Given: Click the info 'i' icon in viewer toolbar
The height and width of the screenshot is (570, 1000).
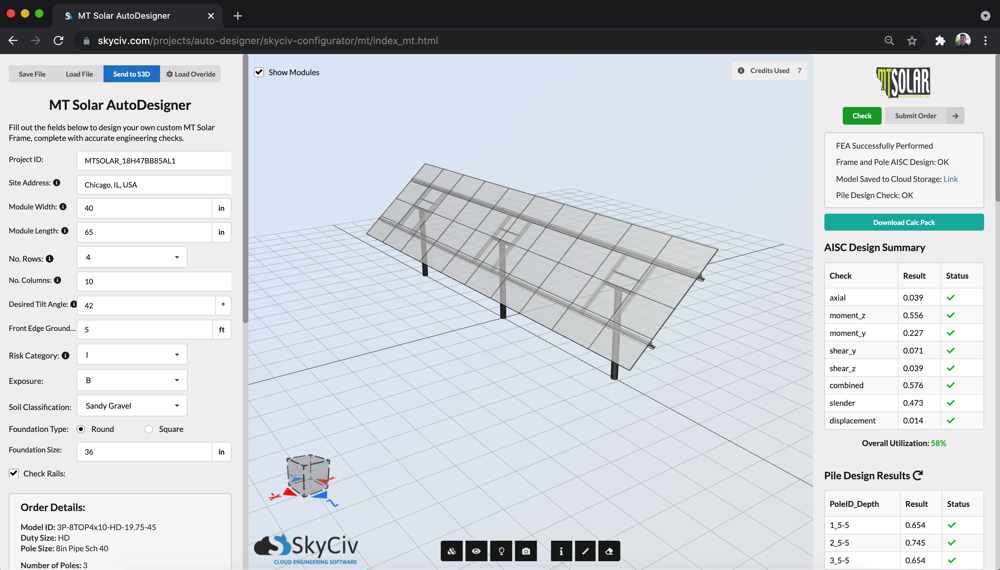Looking at the screenshot, I should (x=561, y=551).
